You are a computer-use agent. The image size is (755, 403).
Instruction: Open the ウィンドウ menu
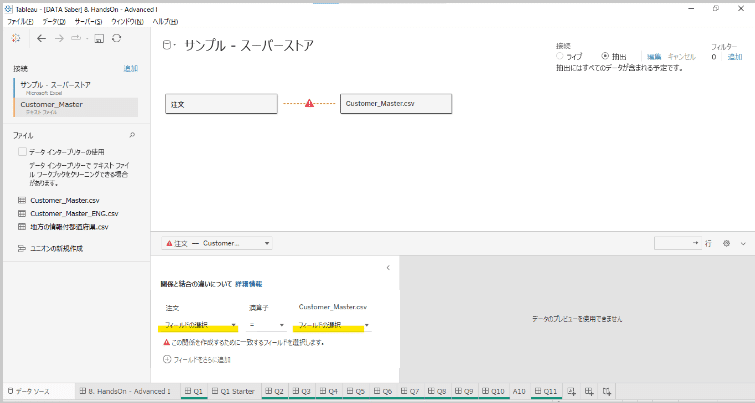pos(127,22)
